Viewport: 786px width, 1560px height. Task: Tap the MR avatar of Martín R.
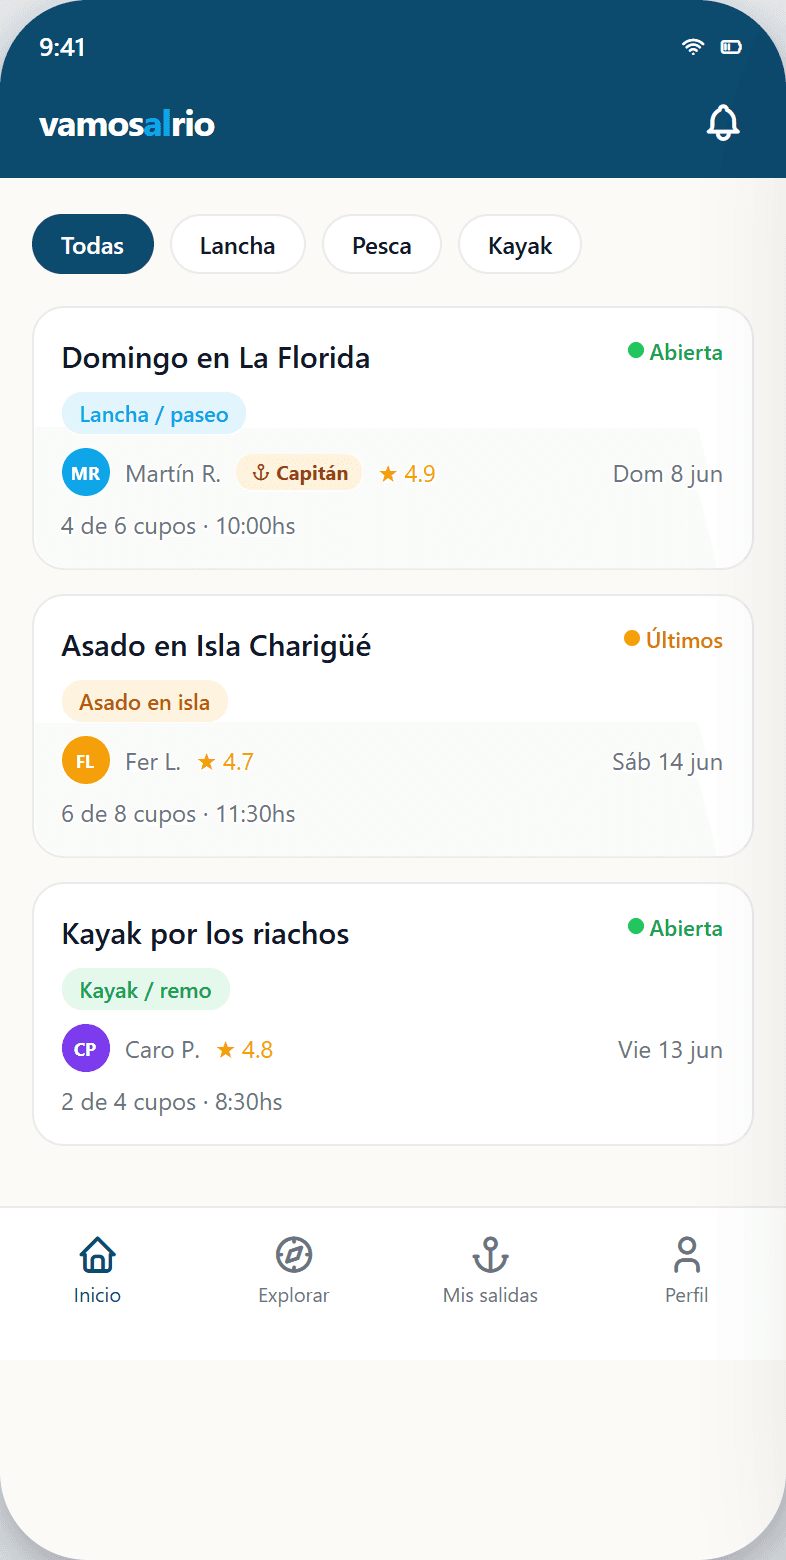click(x=86, y=473)
